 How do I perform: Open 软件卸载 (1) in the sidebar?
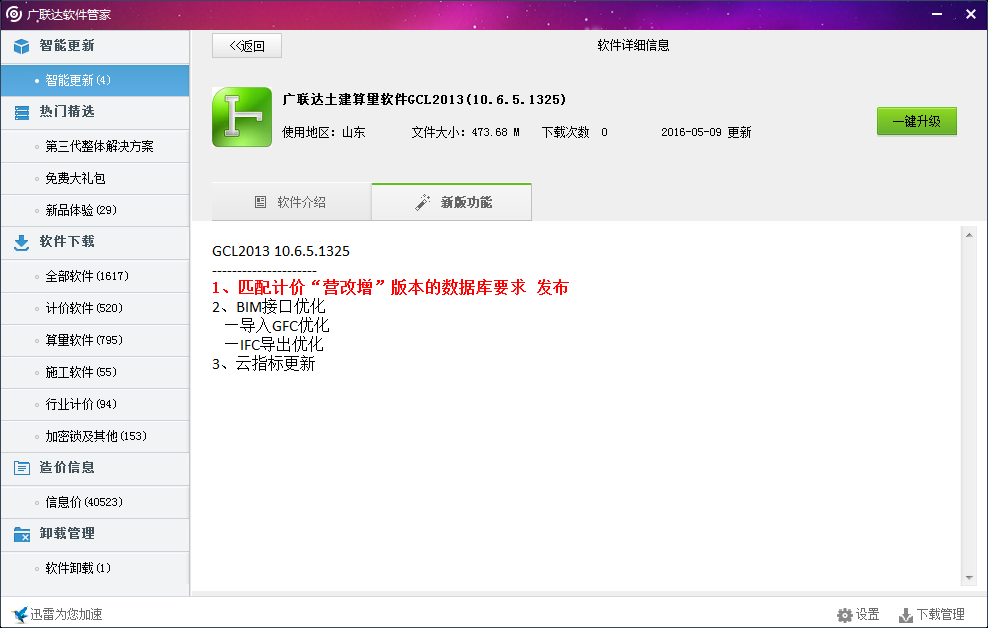tap(95, 568)
